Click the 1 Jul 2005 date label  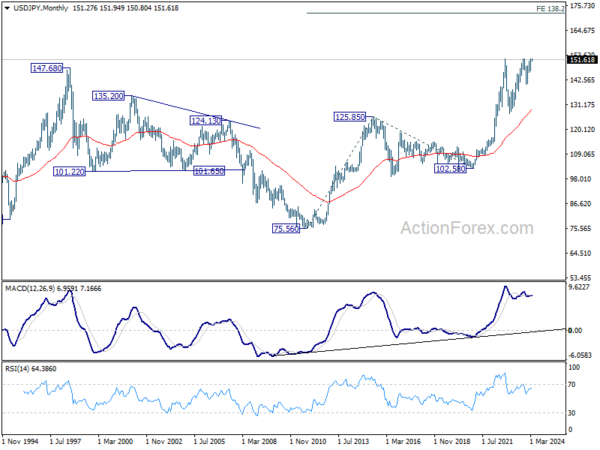coord(209,442)
